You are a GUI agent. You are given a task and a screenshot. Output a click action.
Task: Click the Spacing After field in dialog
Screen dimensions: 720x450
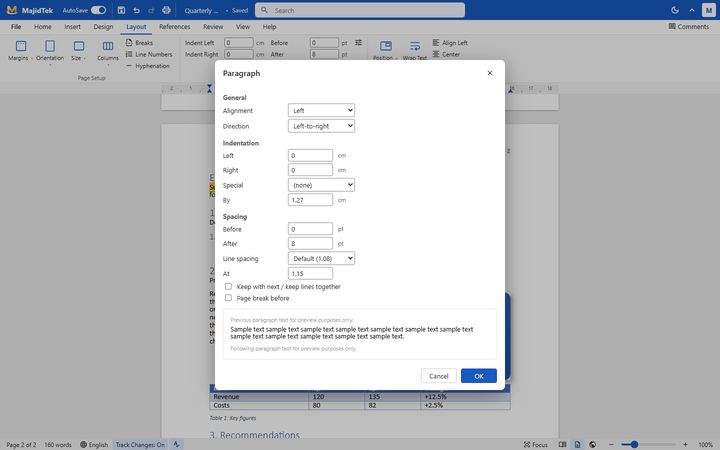(310, 243)
